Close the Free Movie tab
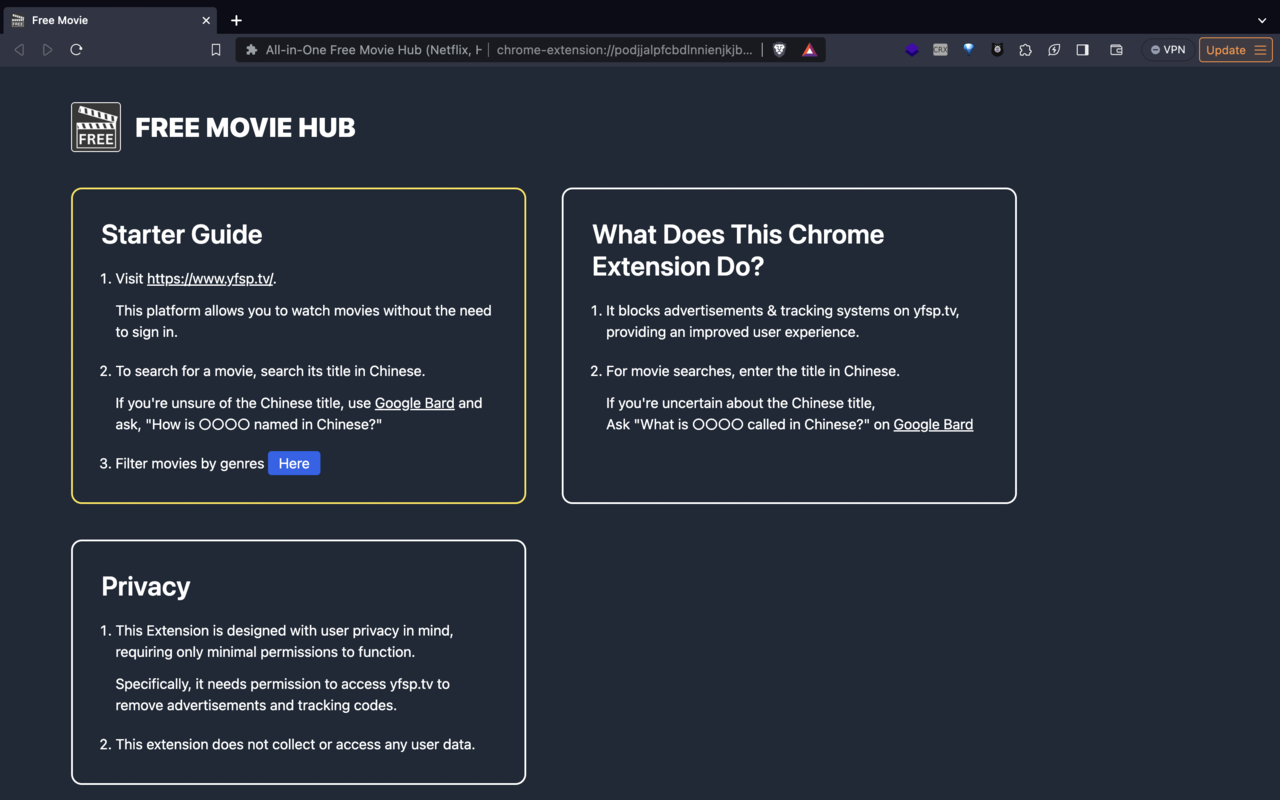The image size is (1280, 800). point(206,20)
